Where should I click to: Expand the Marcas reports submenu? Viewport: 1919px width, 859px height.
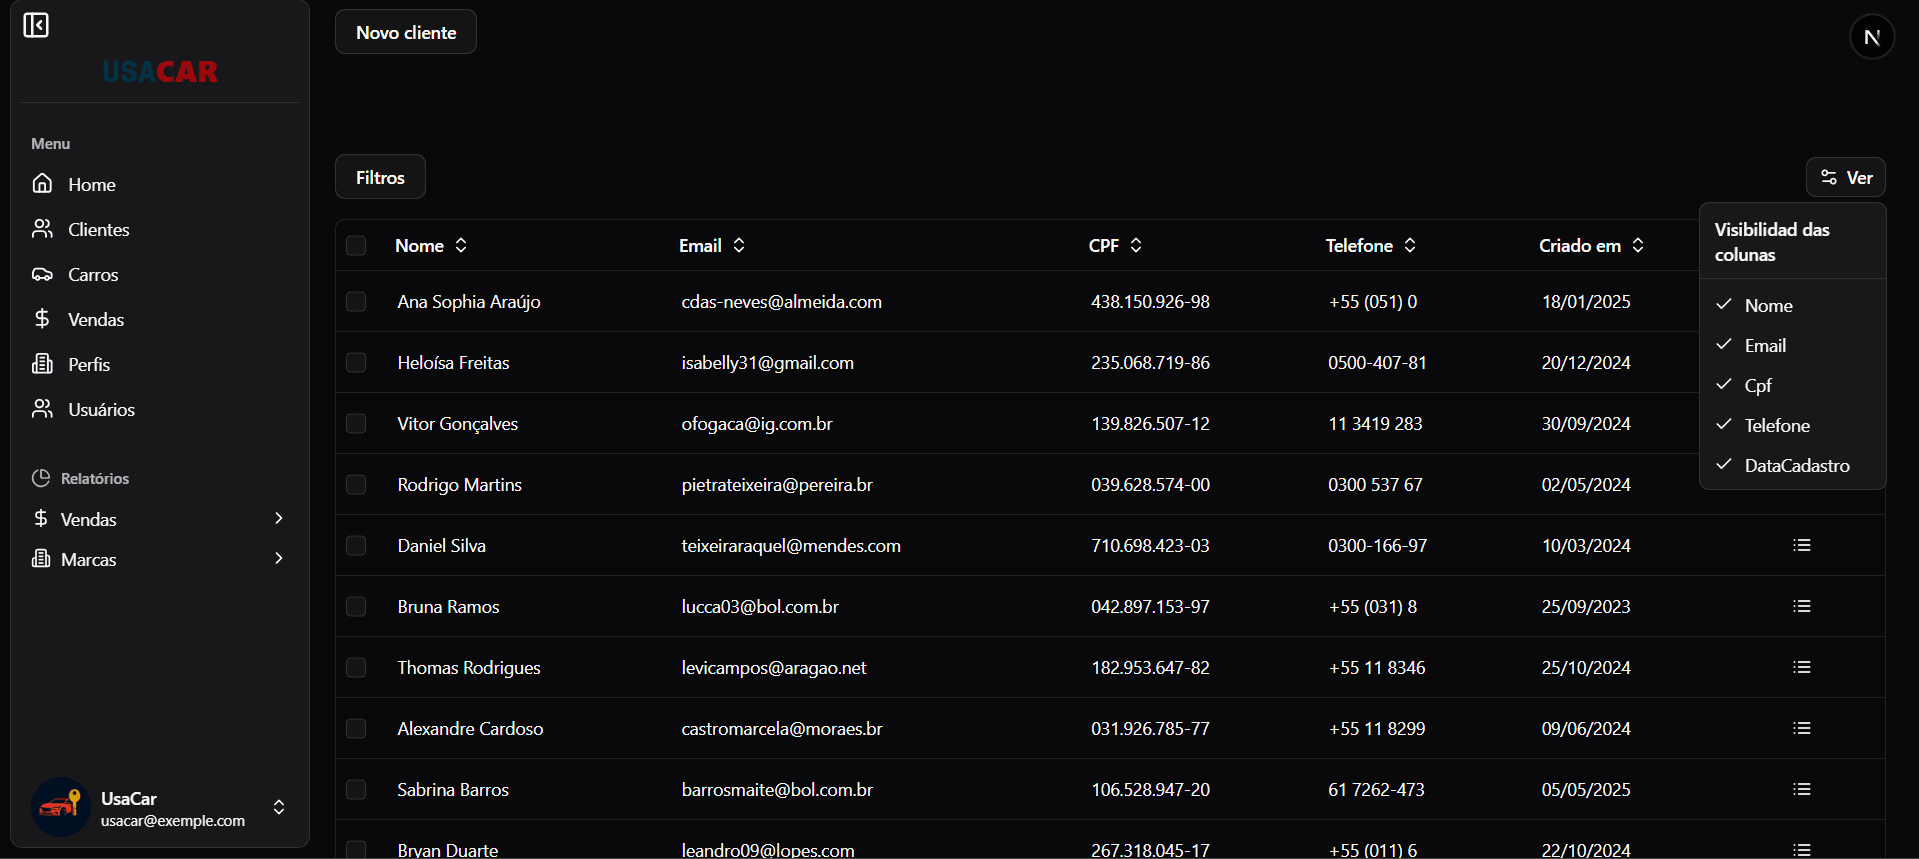[x=278, y=558]
